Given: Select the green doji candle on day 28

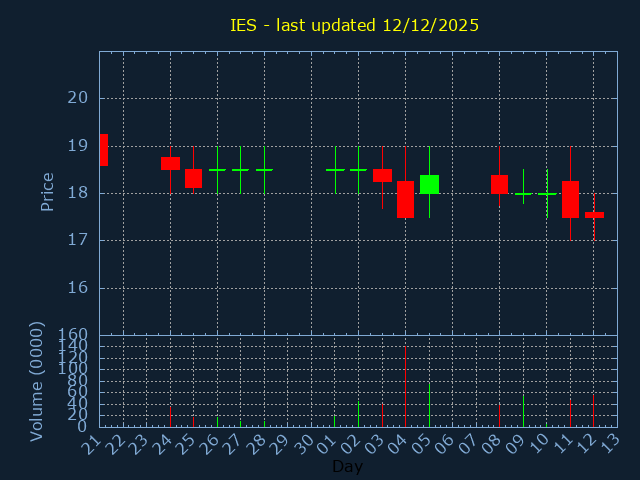Looking at the screenshot, I should [x=264, y=170].
